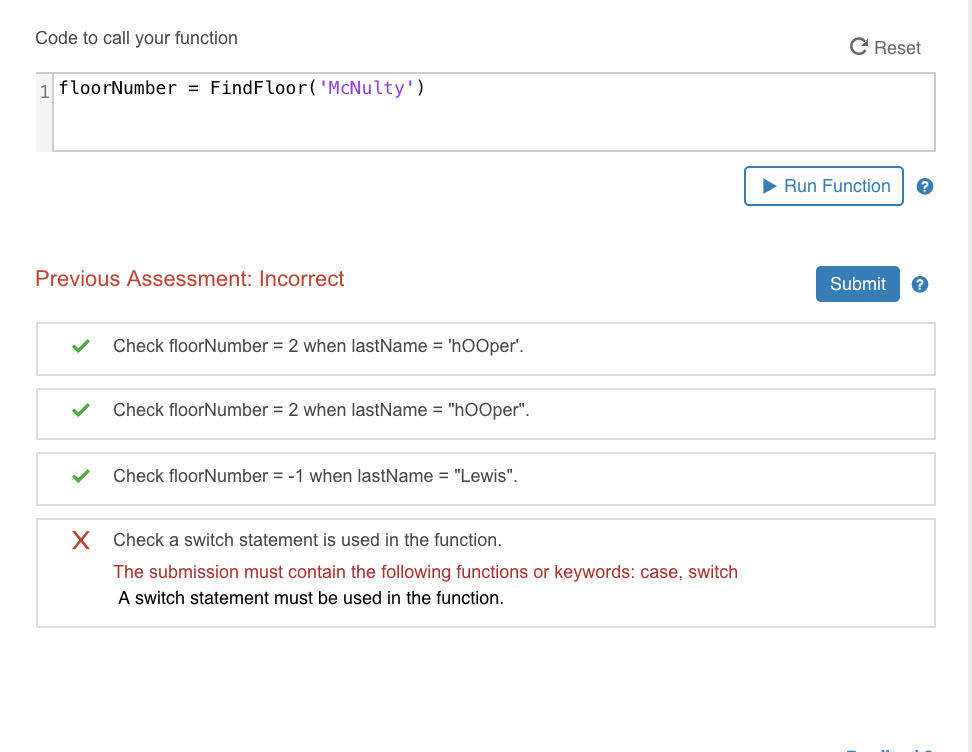
Task: Select test row text for double-quoted "hOOper"
Action: tap(320, 410)
